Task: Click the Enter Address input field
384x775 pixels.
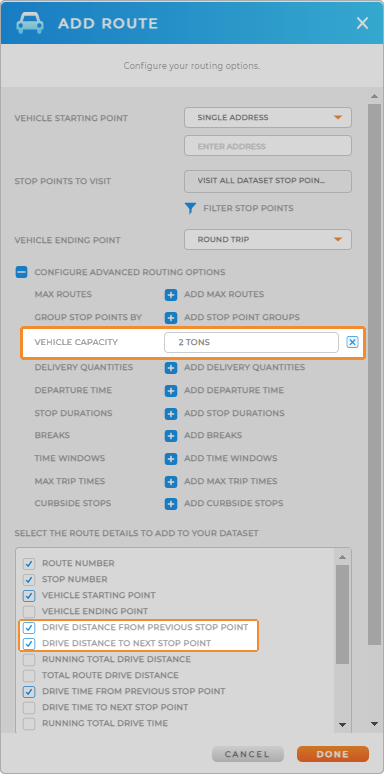Action: pos(268,146)
